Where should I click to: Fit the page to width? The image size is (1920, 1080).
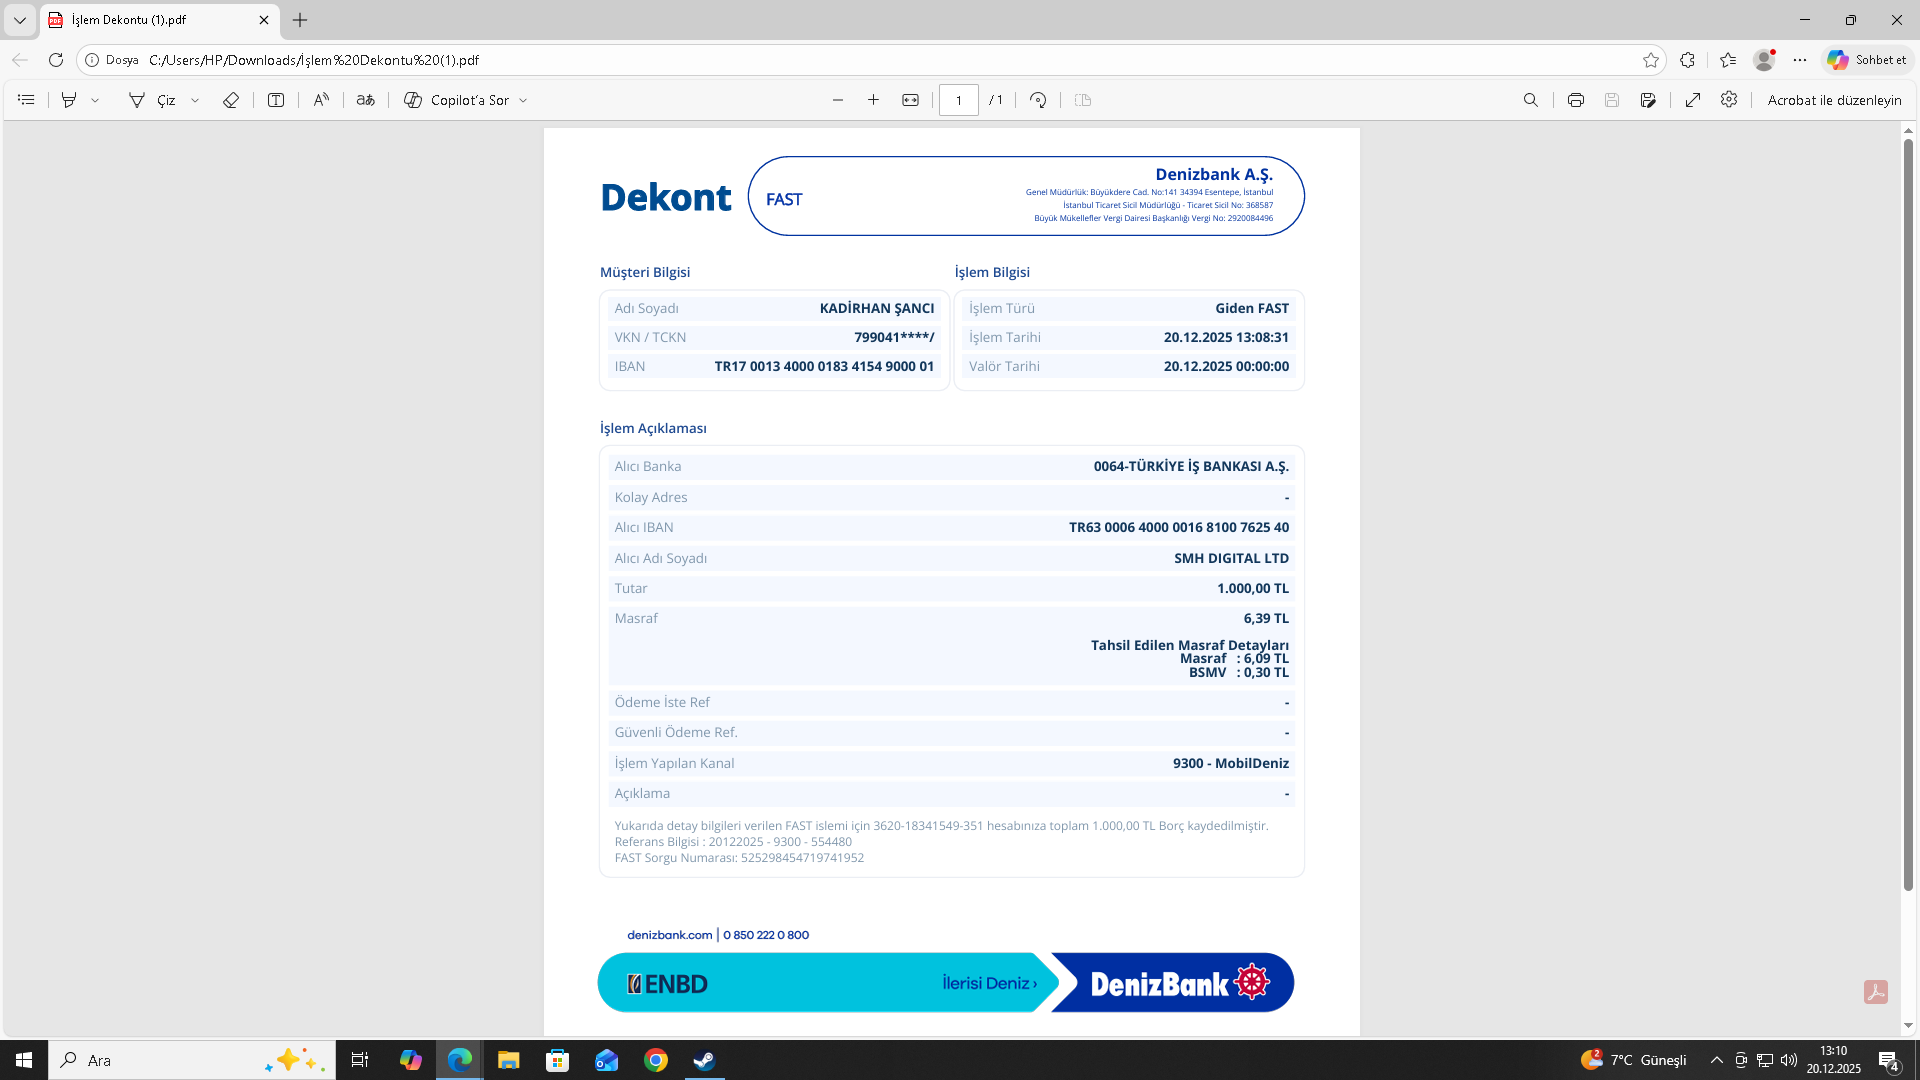(x=910, y=100)
